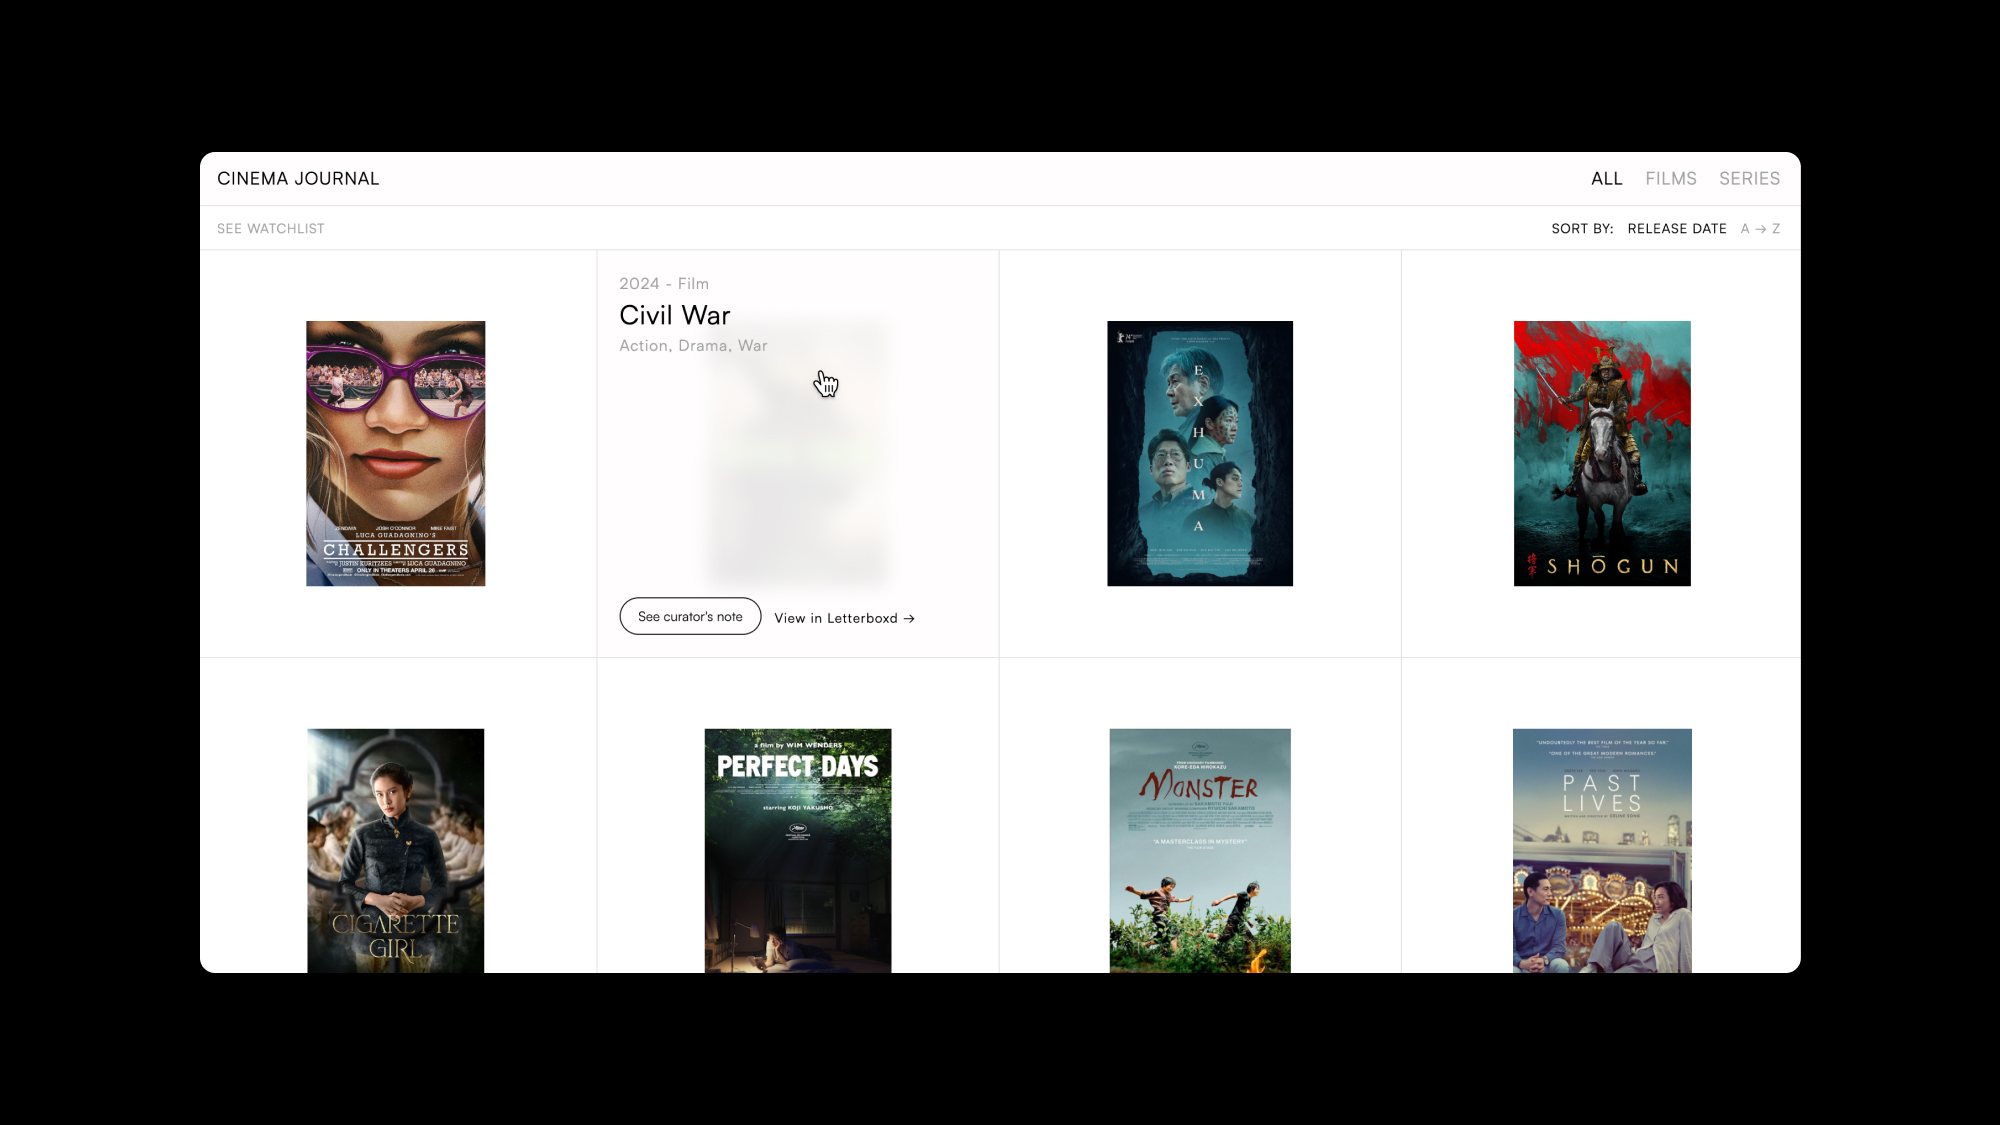Viewport: 2000px width, 1125px height.
Task: Switch to the ALL filter tab
Action: click(1606, 179)
